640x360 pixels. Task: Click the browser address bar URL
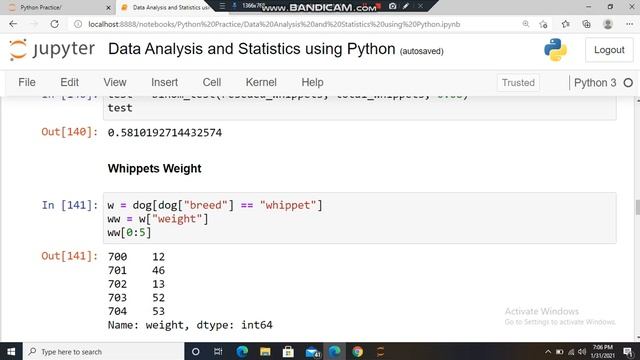tap(274, 24)
